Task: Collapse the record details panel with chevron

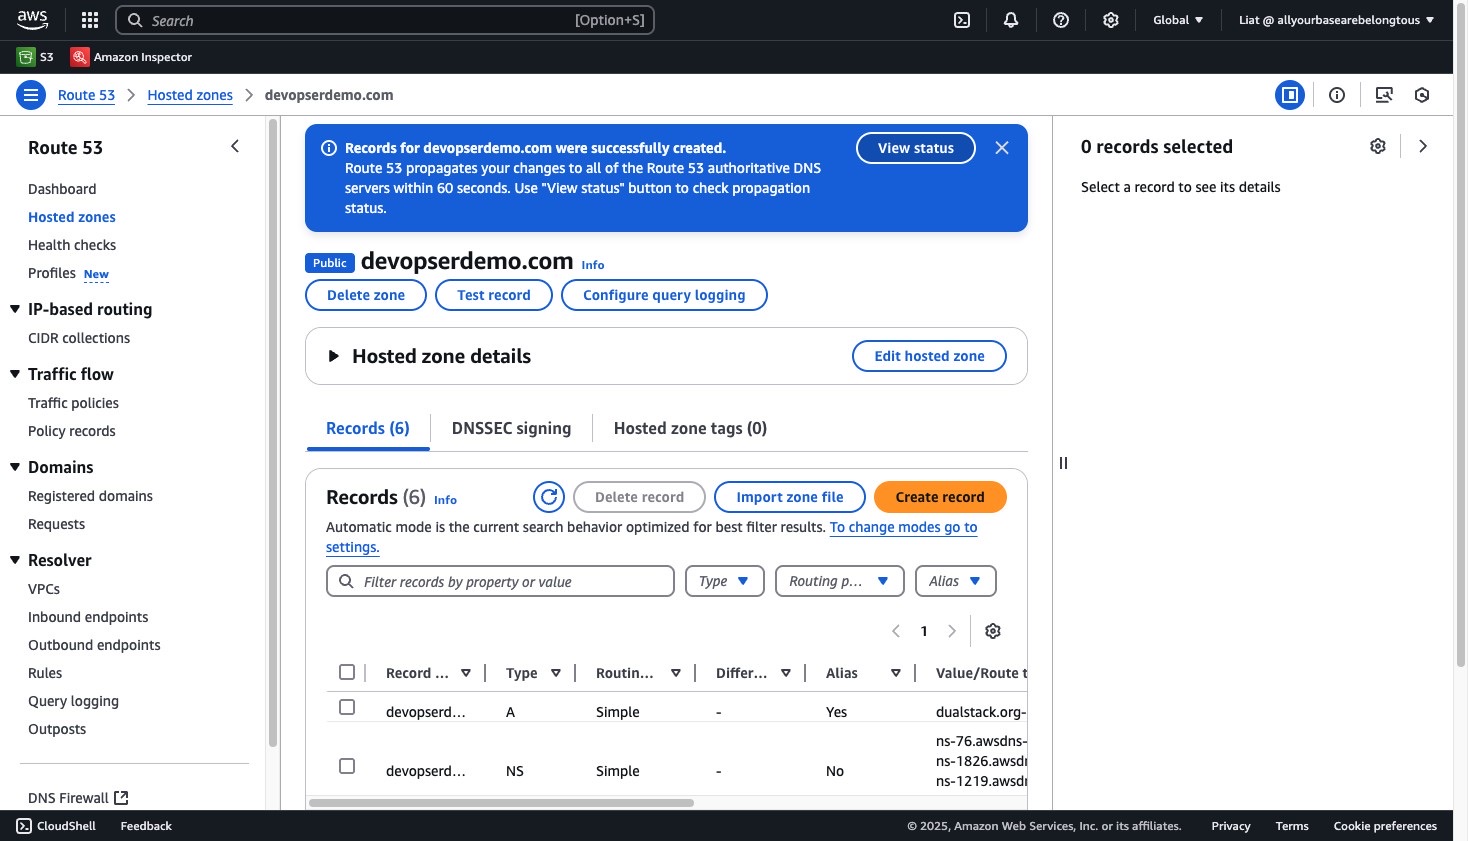Action: click(1423, 146)
